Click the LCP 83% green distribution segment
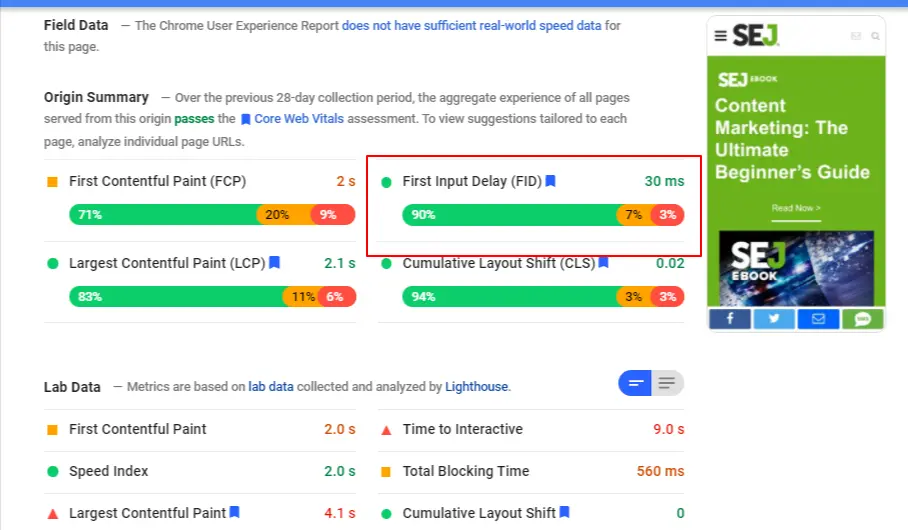Image resolution: width=908 pixels, height=530 pixels. point(176,297)
